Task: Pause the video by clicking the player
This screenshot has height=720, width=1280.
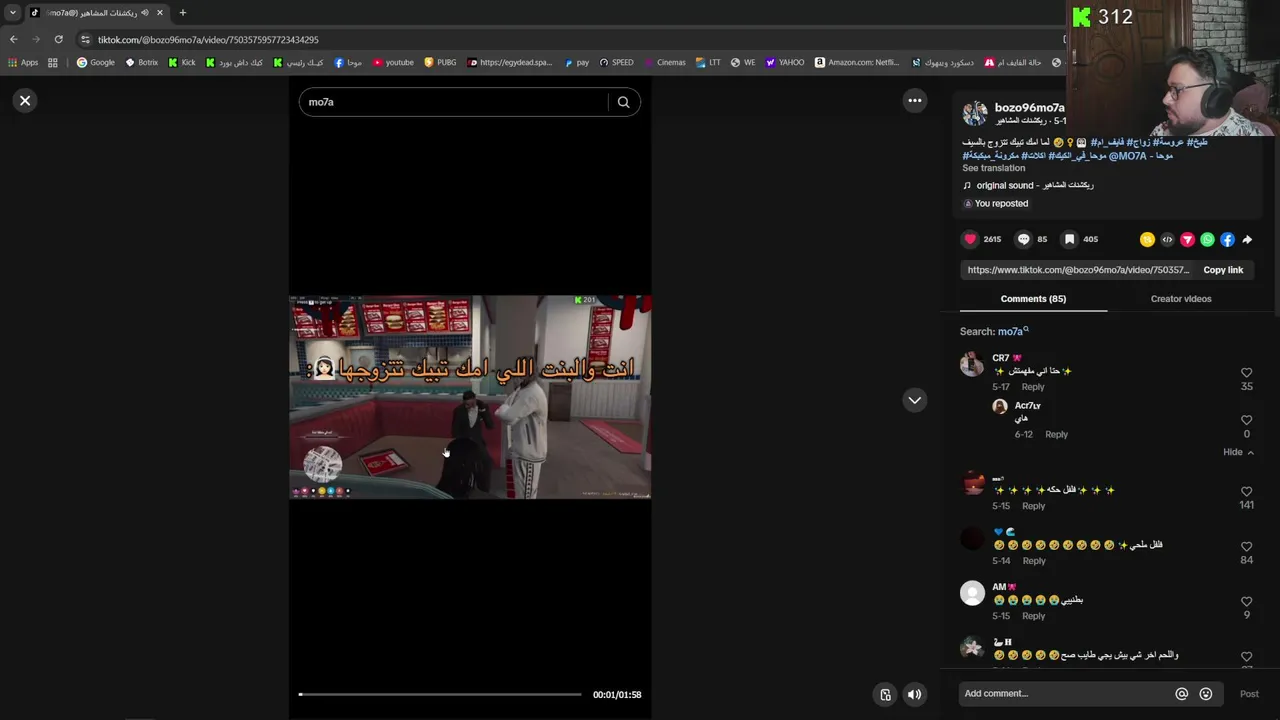Action: pos(470,397)
